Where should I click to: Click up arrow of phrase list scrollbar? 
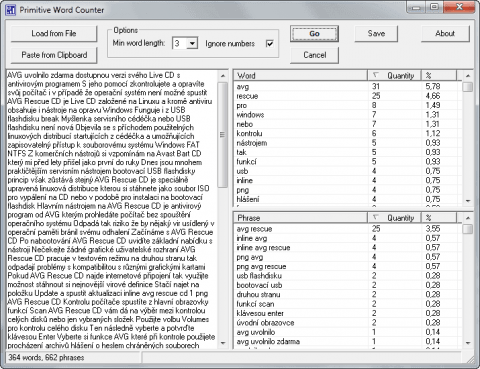(x=468, y=218)
